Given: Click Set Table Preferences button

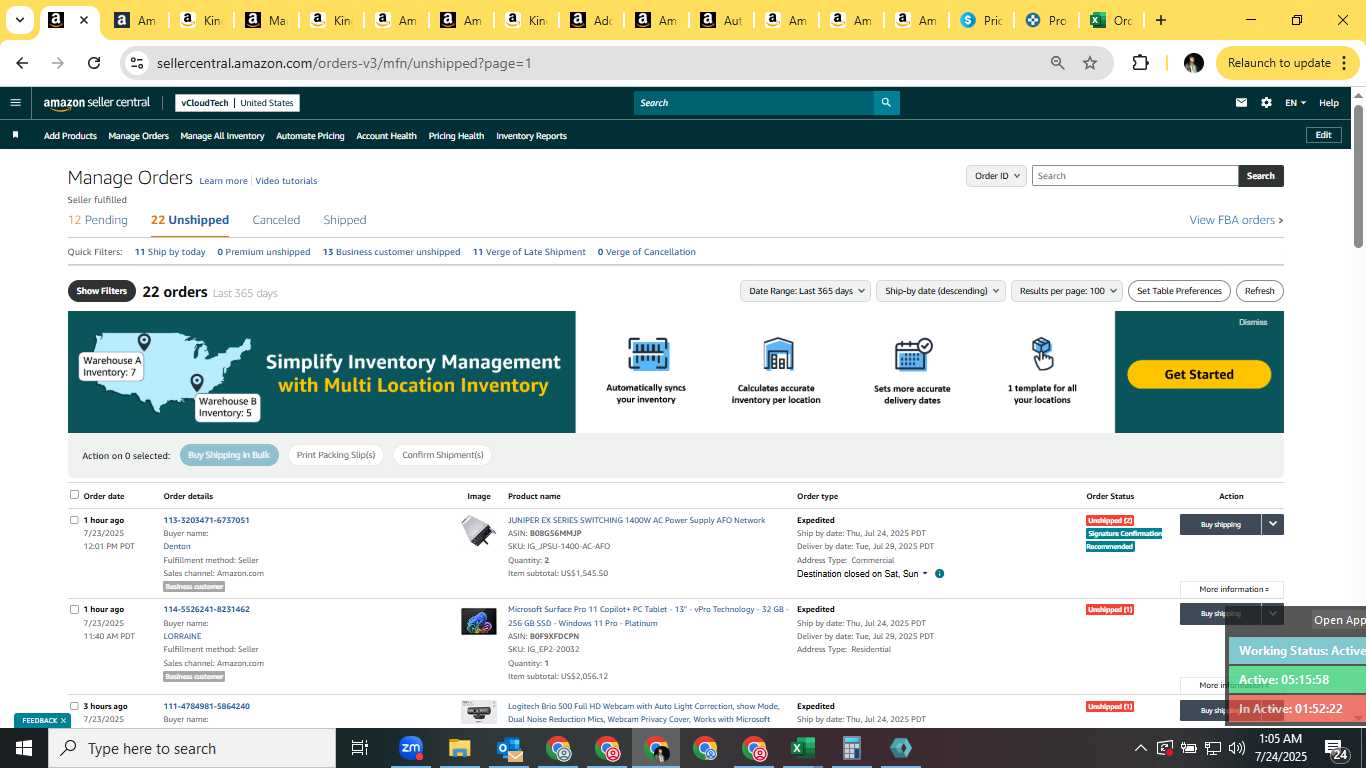Looking at the screenshot, I should point(1179,291).
